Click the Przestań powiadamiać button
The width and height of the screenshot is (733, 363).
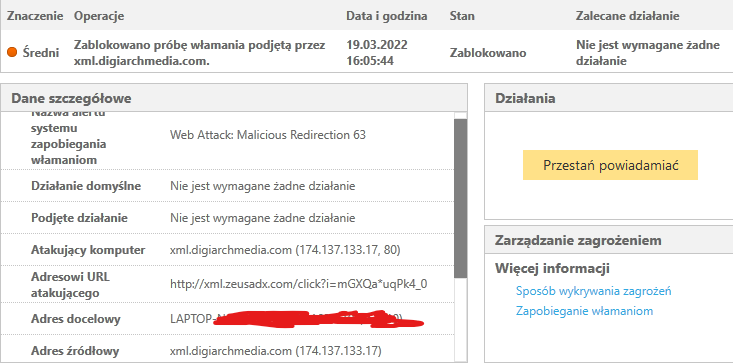[x=610, y=165]
